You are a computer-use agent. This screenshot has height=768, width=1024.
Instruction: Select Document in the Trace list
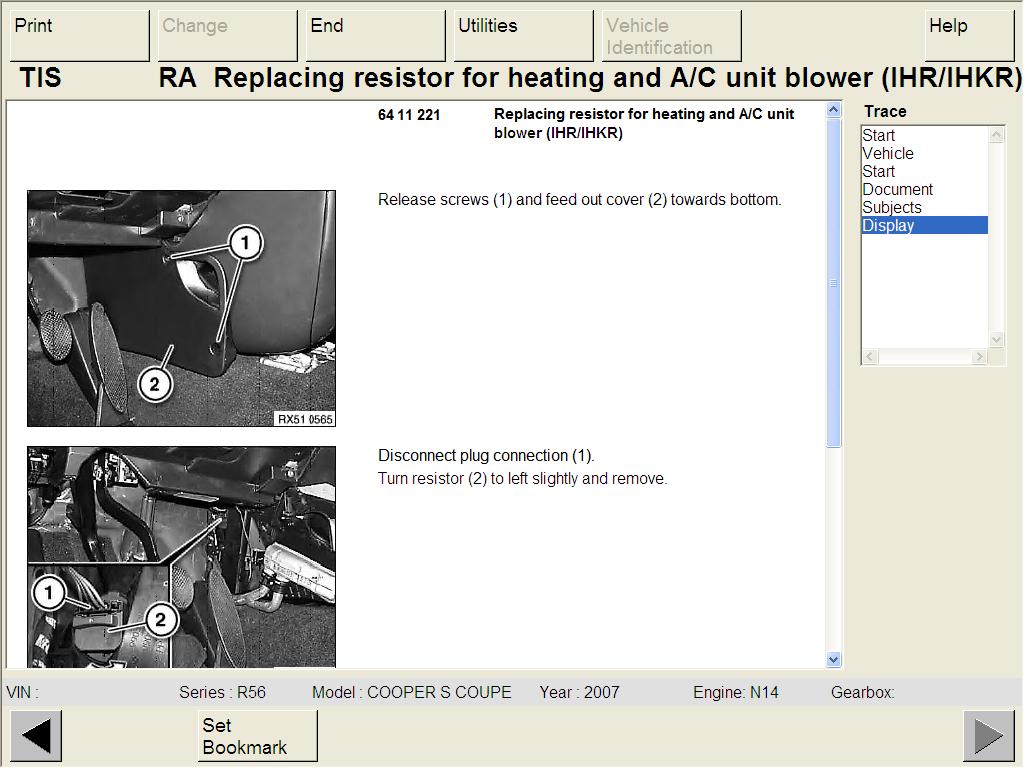(x=897, y=190)
